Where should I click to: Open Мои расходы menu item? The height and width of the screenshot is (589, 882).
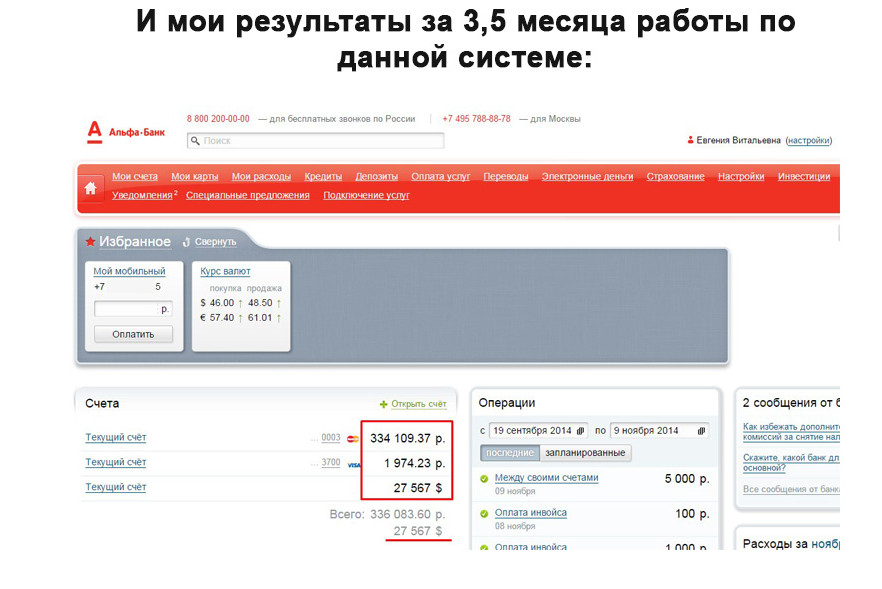click(261, 176)
